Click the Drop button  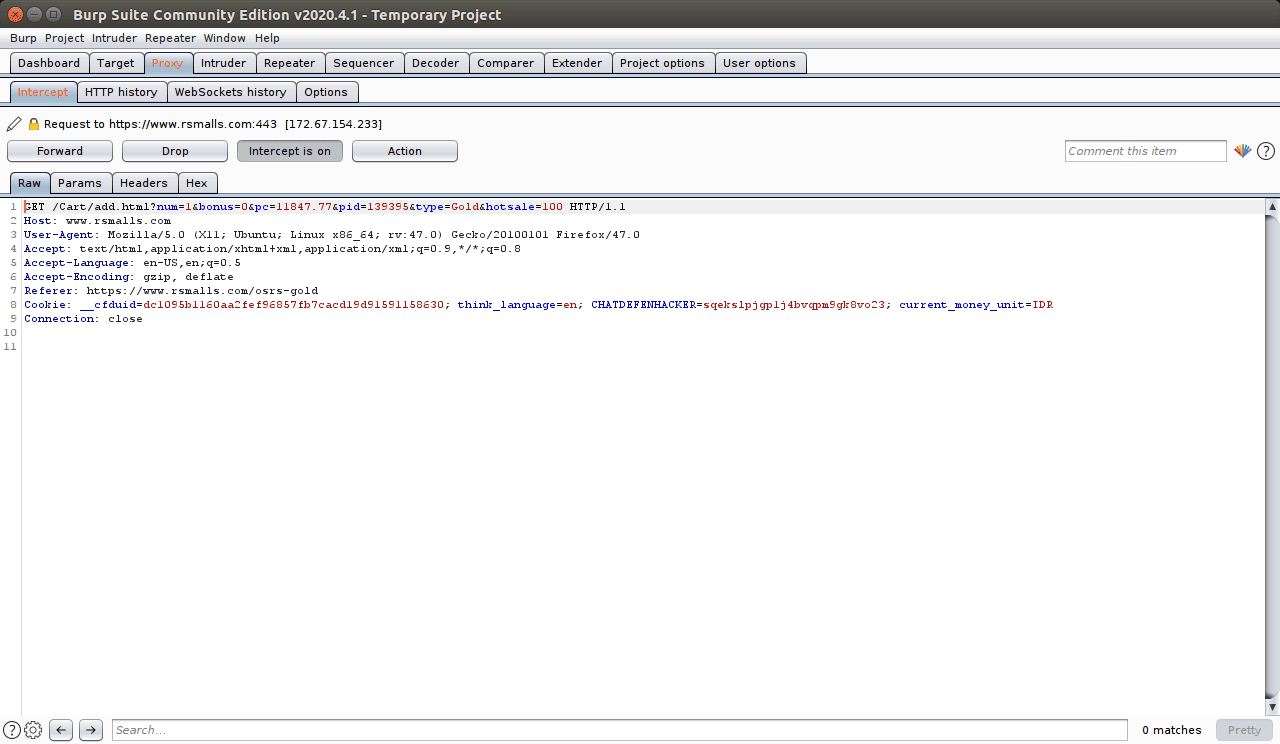point(174,150)
